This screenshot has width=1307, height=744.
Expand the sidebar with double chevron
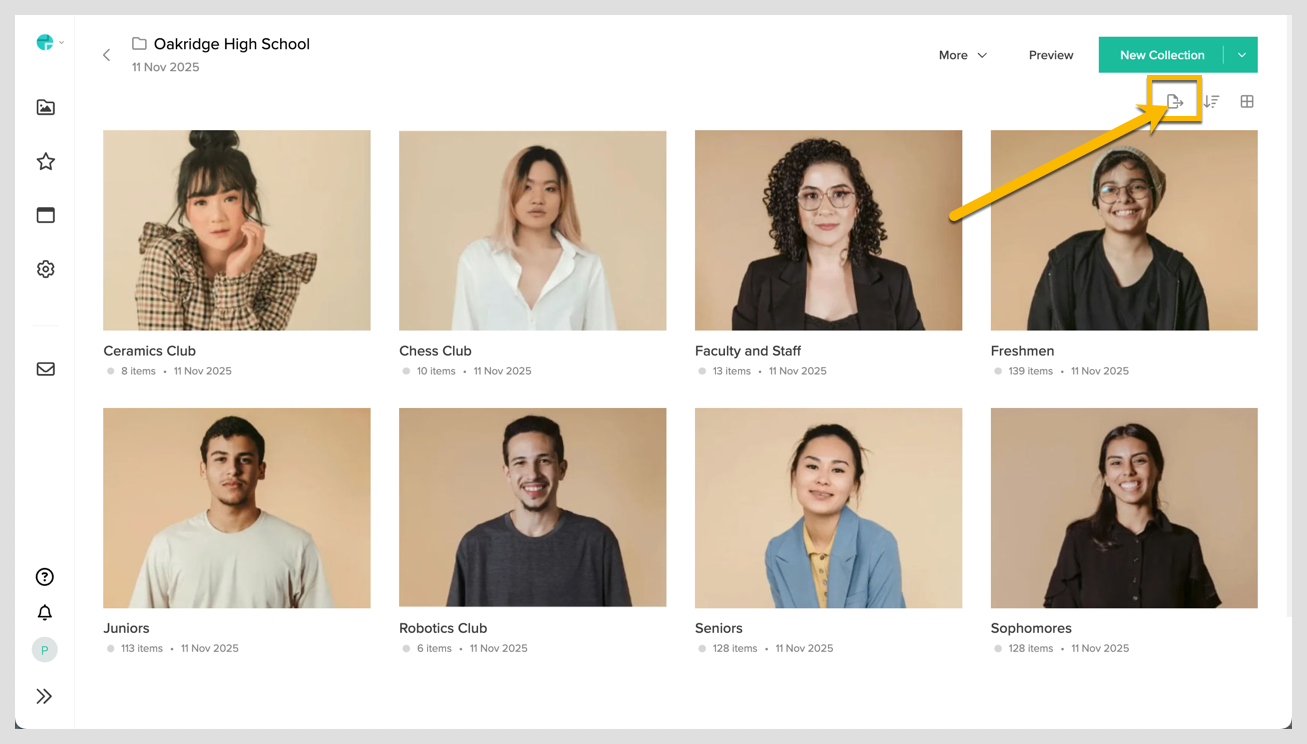tap(45, 697)
